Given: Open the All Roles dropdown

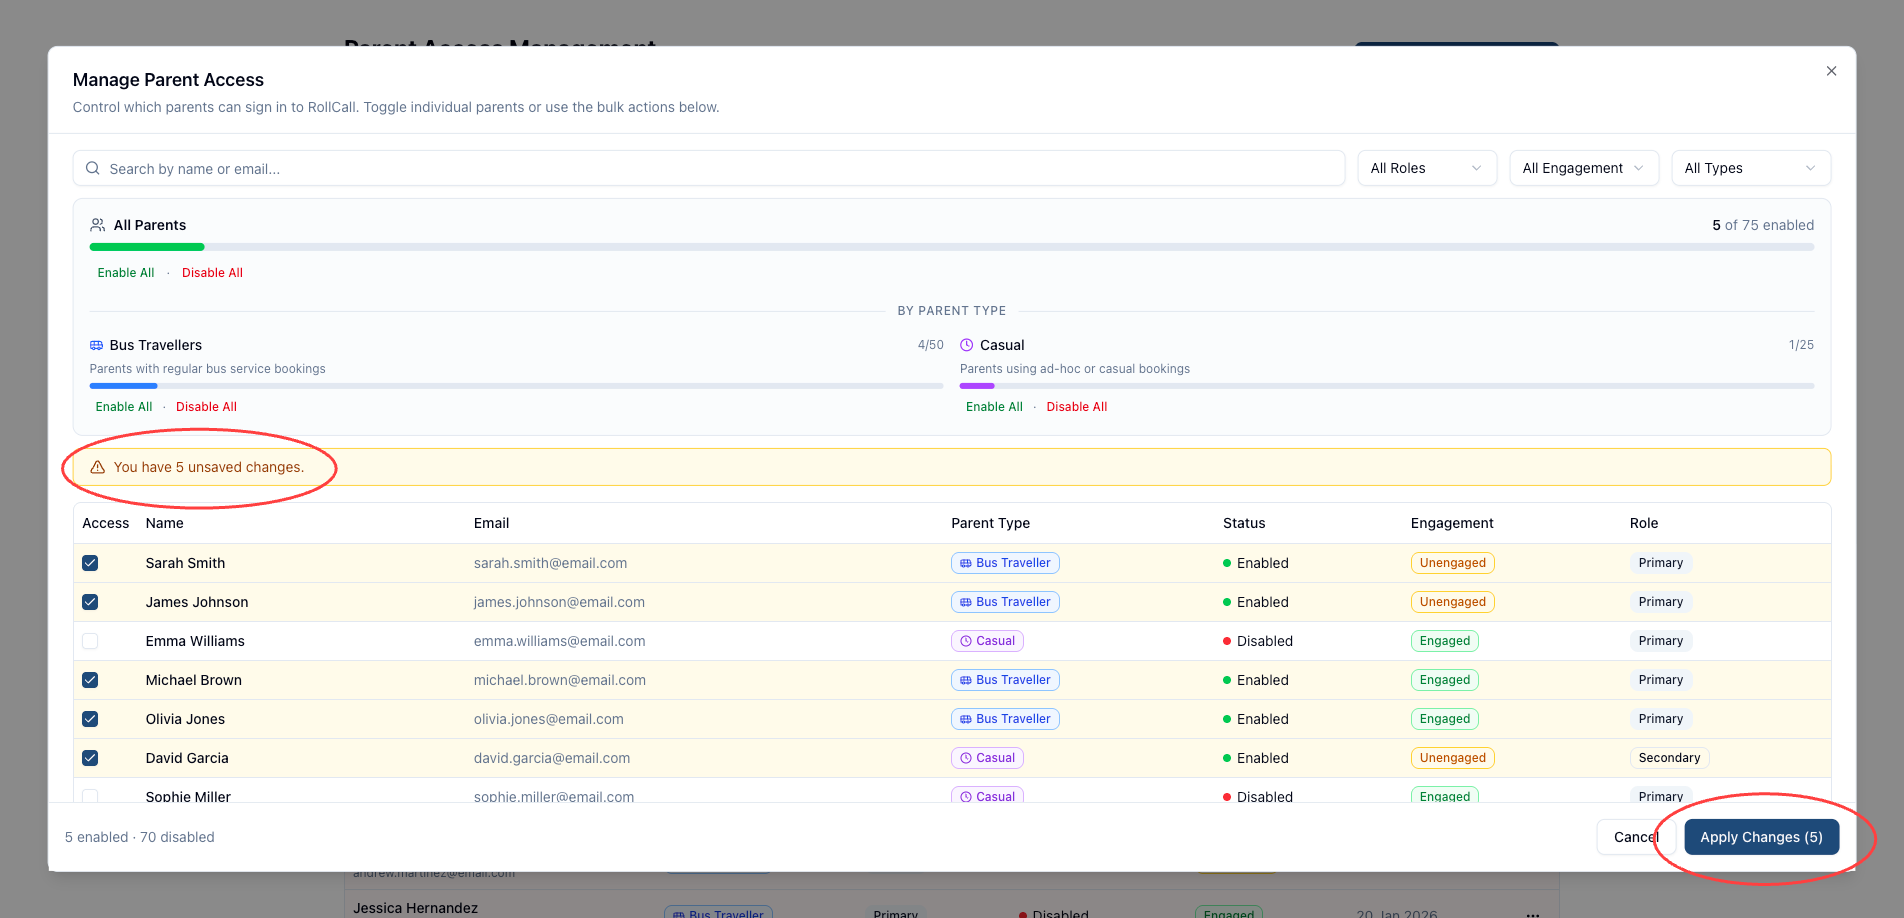Looking at the screenshot, I should pos(1426,168).
